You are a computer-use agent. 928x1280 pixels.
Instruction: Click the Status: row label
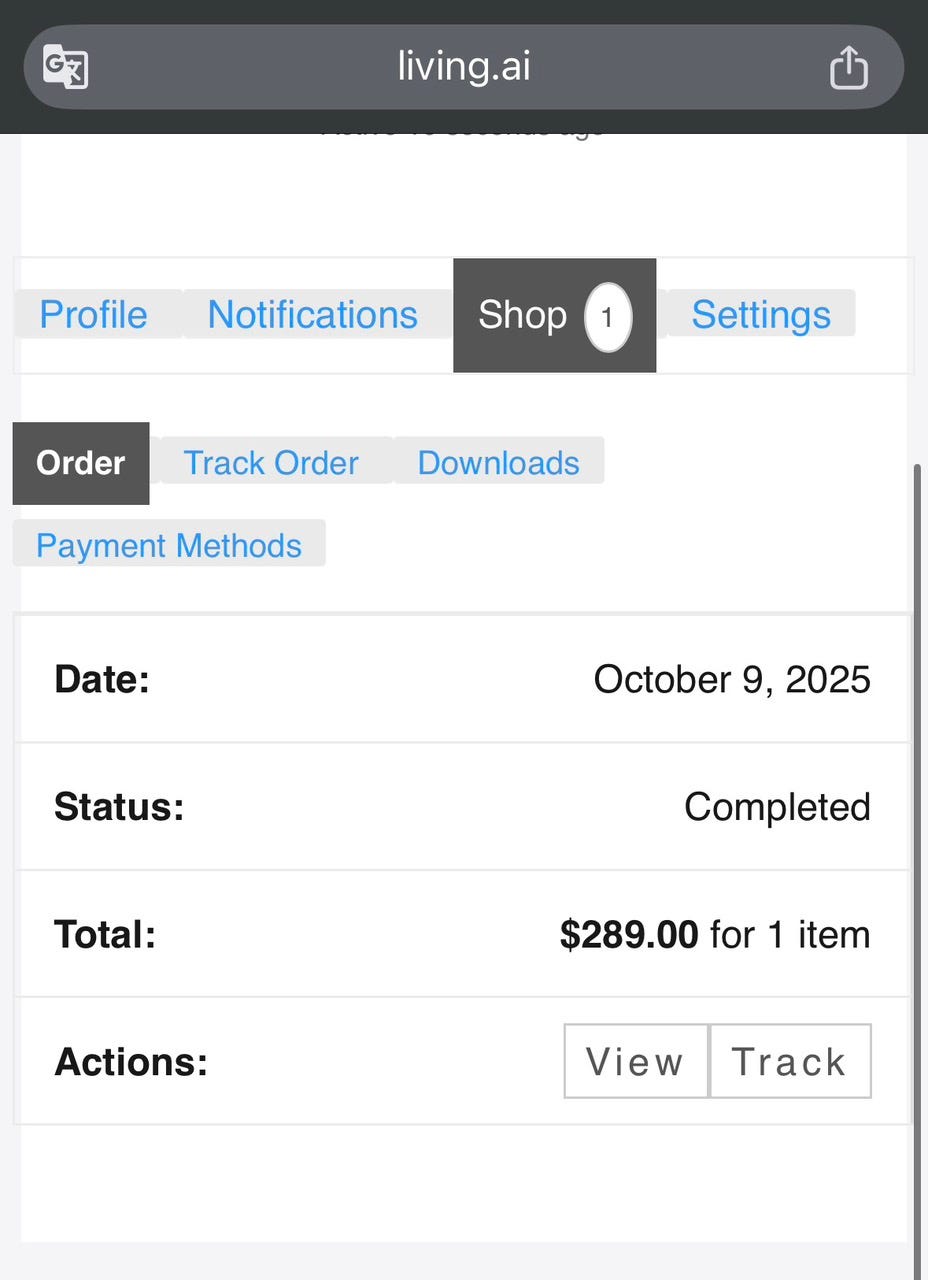tap(119, 807)
